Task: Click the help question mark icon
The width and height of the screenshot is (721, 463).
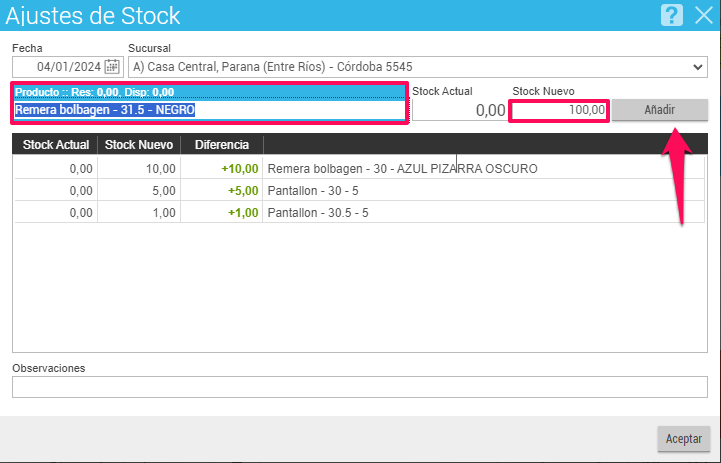Action: (672, 15)
